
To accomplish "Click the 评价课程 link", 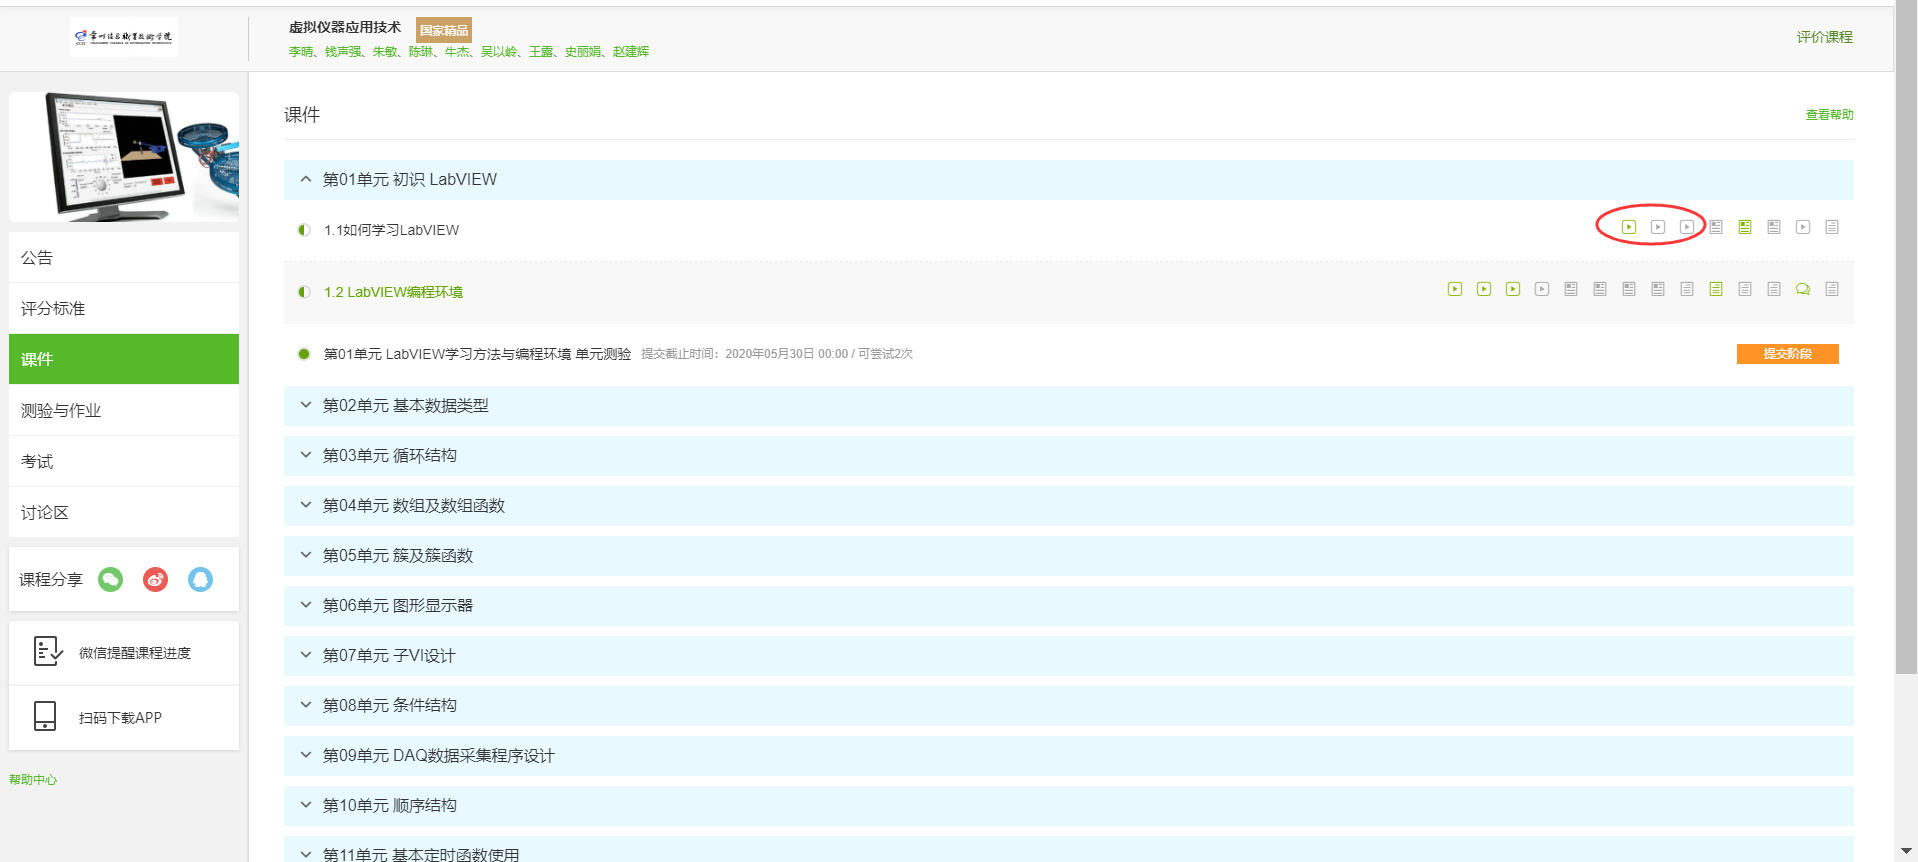I will coord(1824,37).
